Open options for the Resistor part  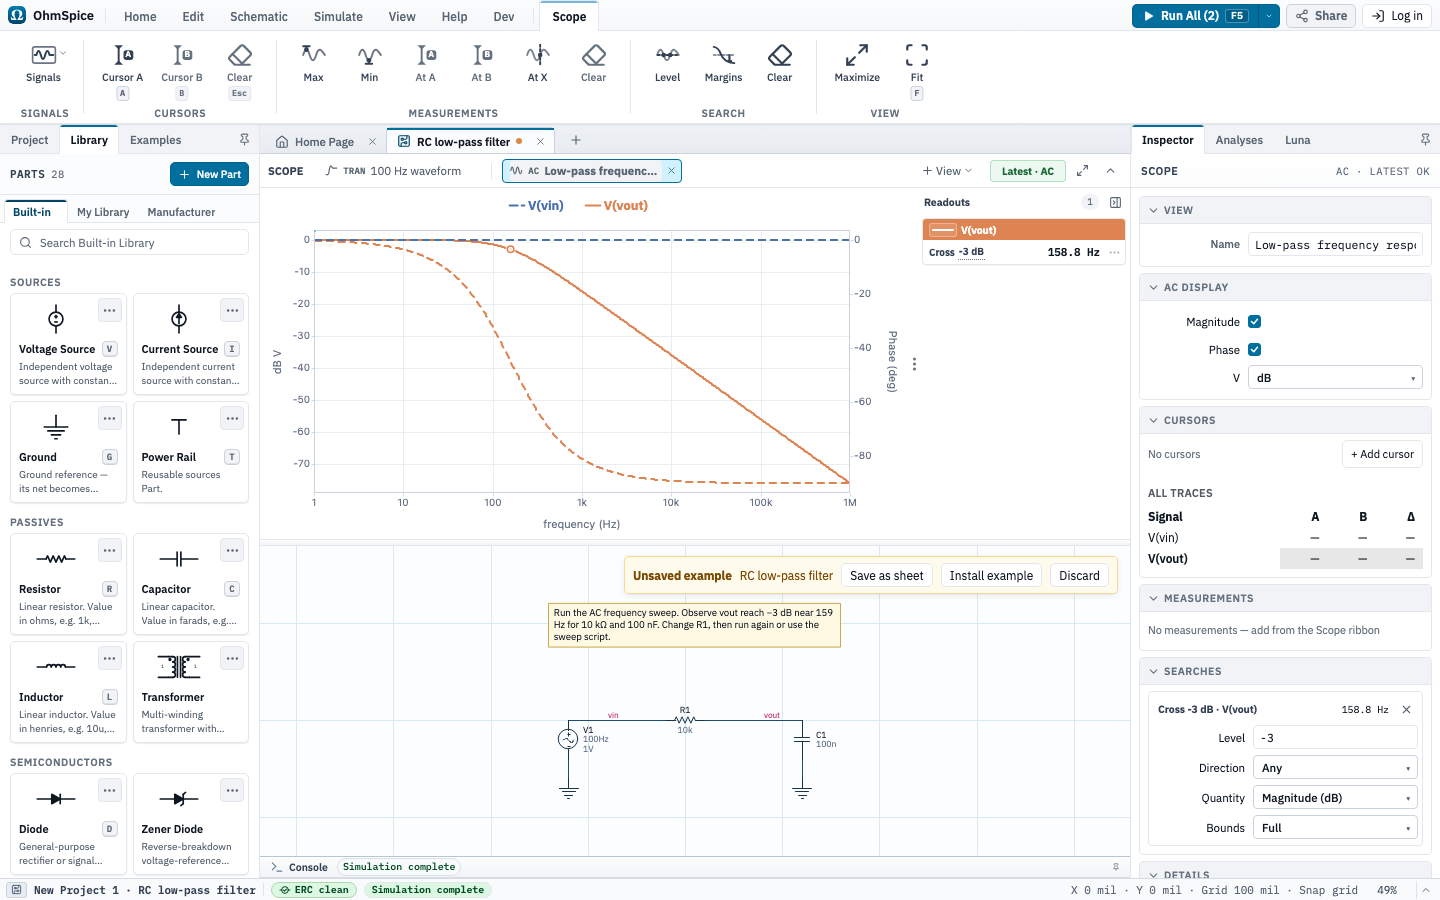pos(110,551)
